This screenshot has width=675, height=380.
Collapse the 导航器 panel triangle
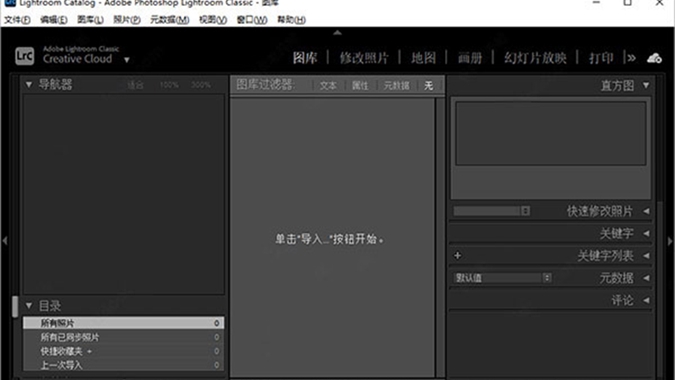[28, 84]
